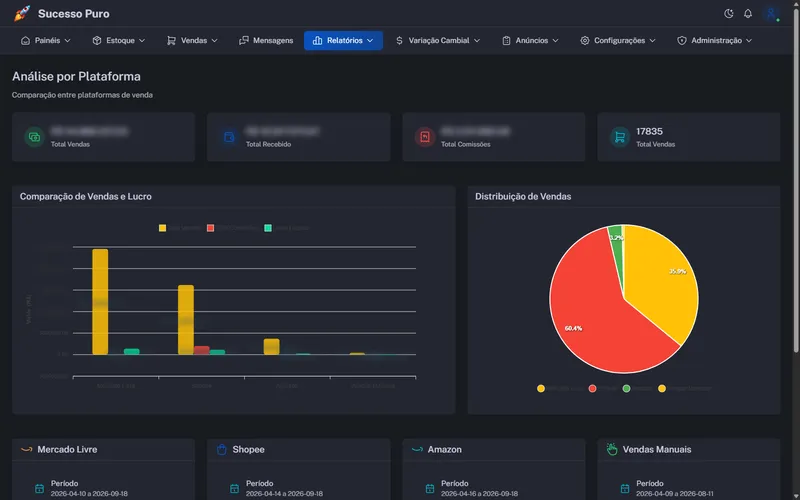The width and height of the screenshot is (800, 500).
Task: Click the Vendas Manuais card title
Action: (x=657, y=449)
